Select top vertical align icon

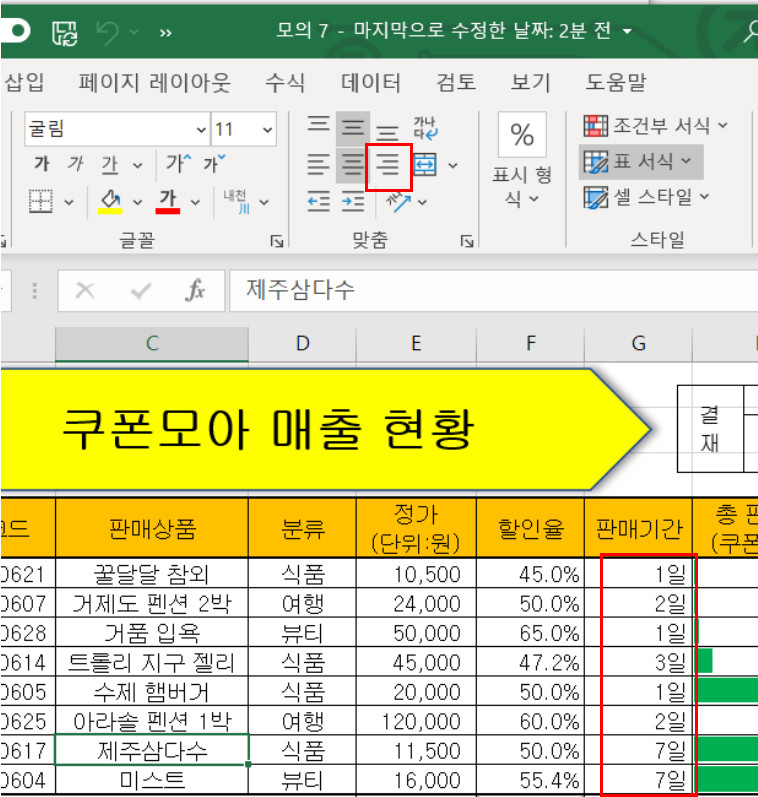click(318, 124)
